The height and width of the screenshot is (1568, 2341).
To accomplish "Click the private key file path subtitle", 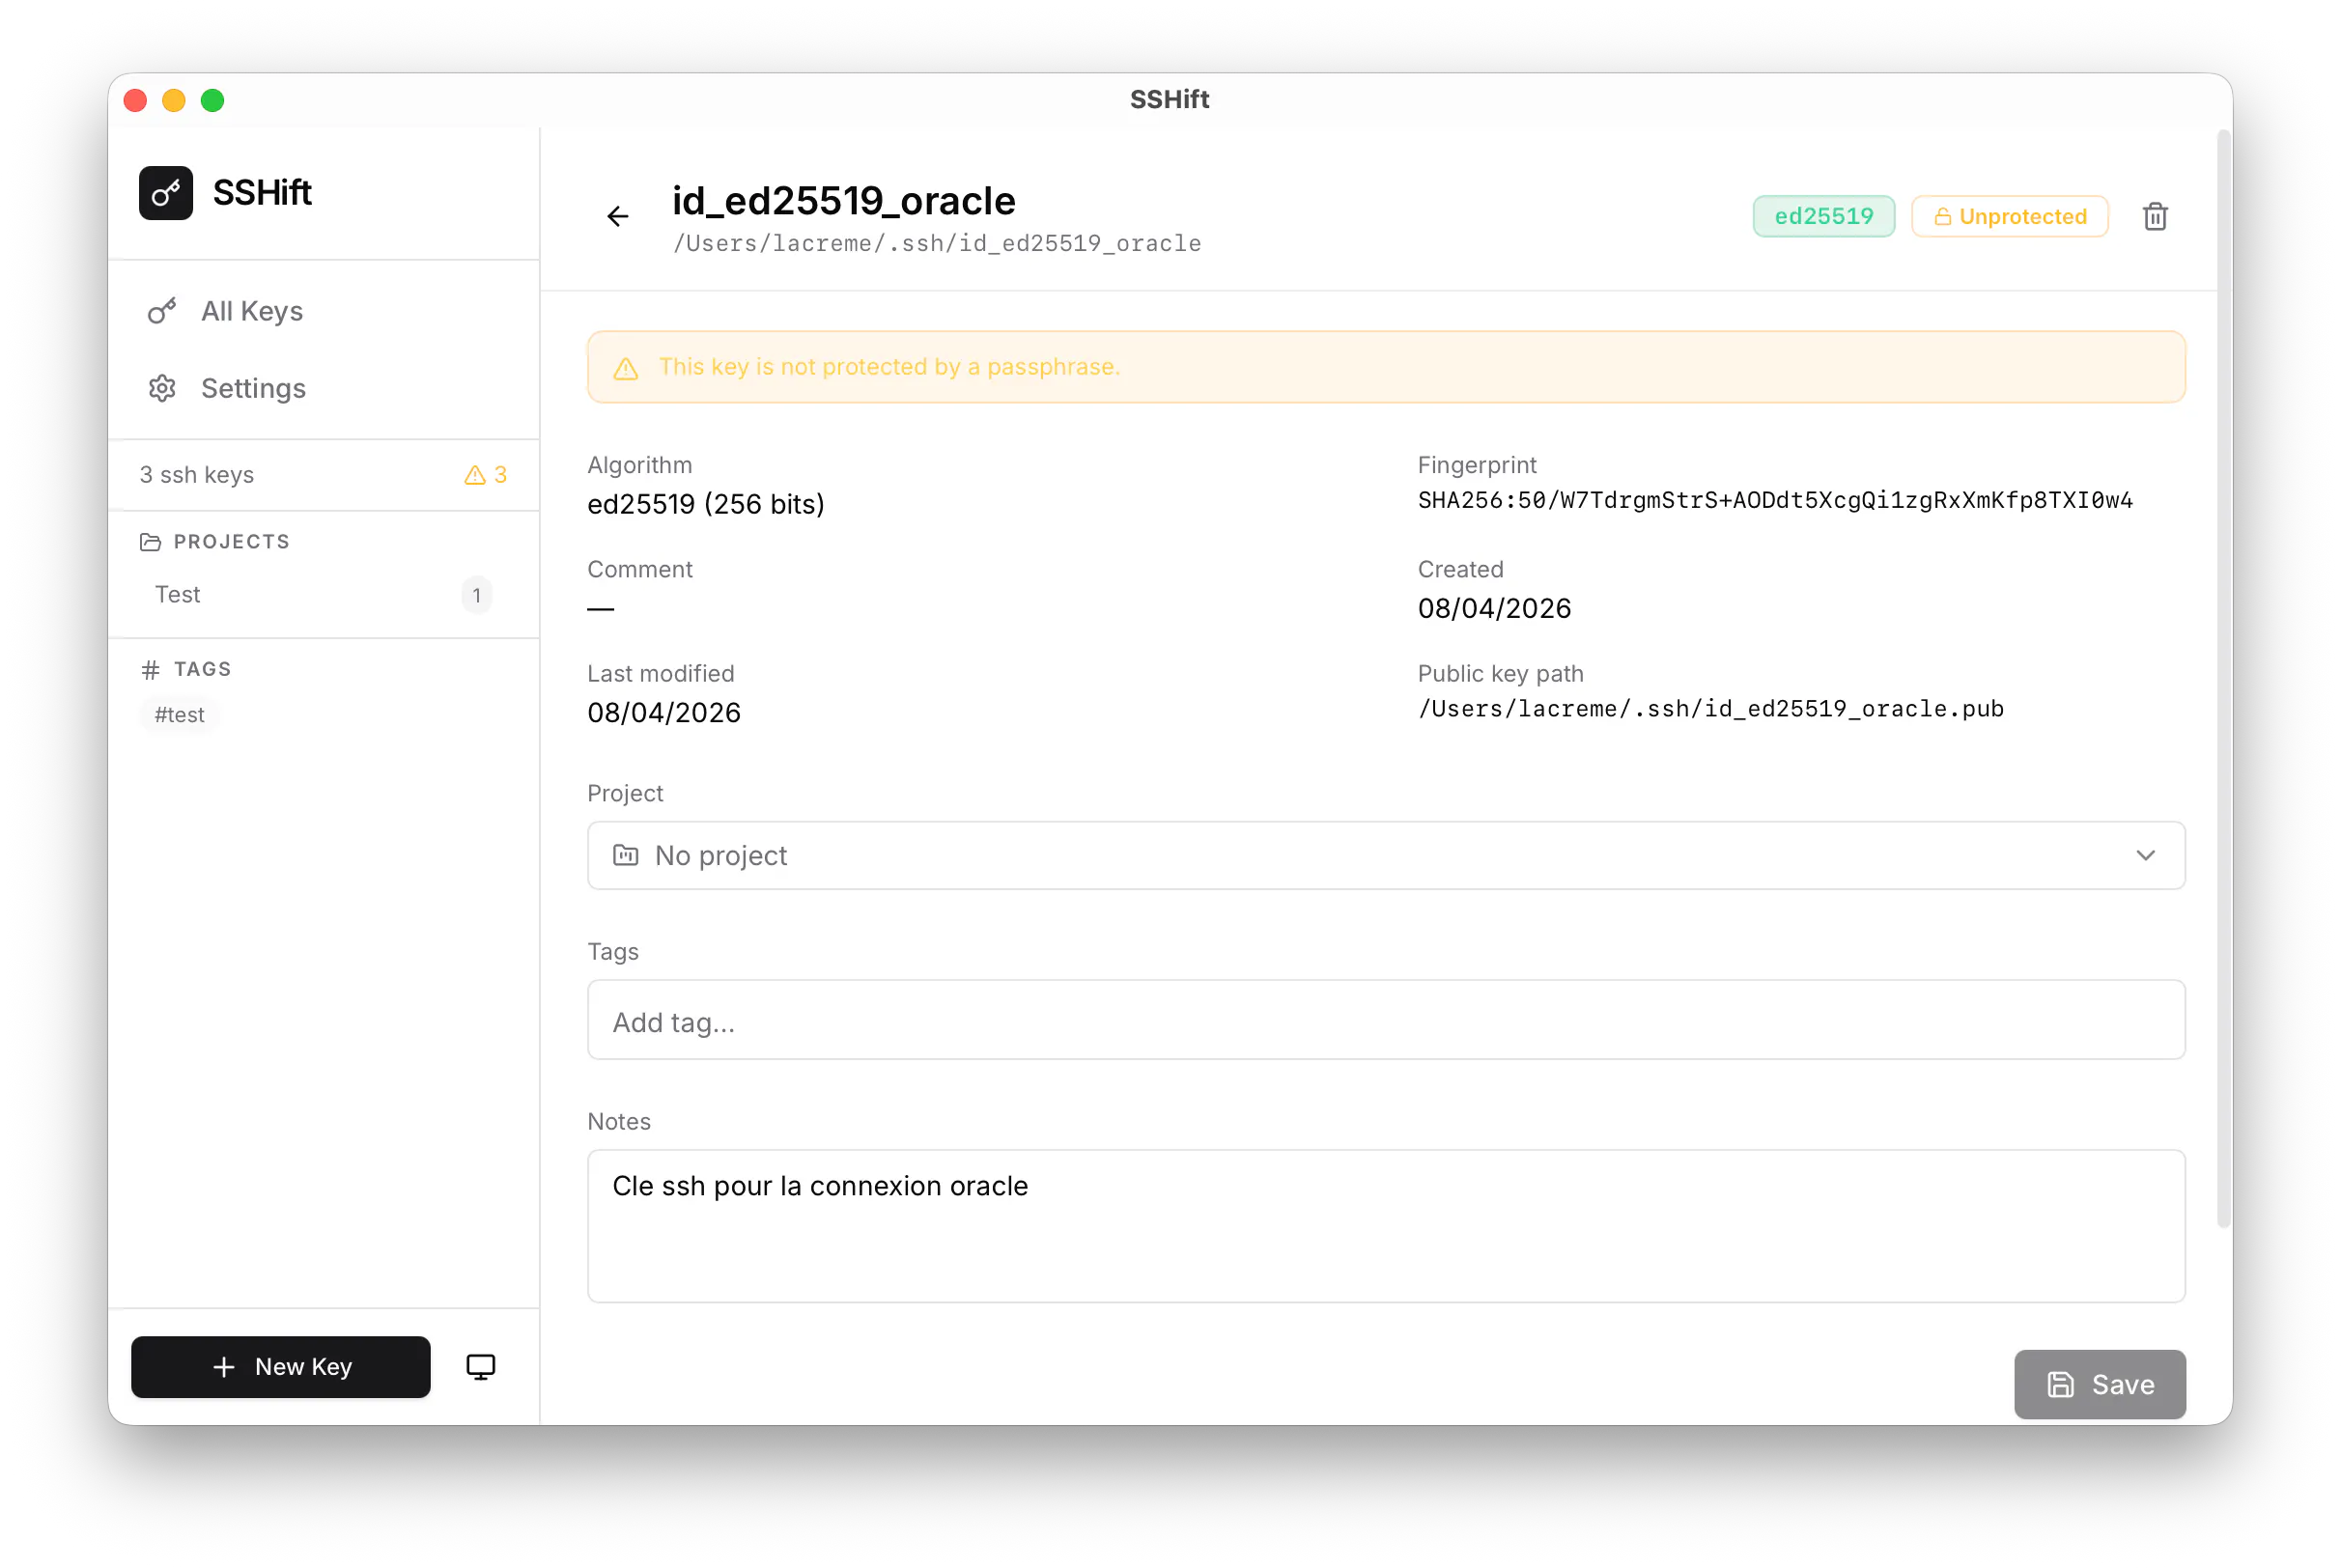I will pos(937,243).
